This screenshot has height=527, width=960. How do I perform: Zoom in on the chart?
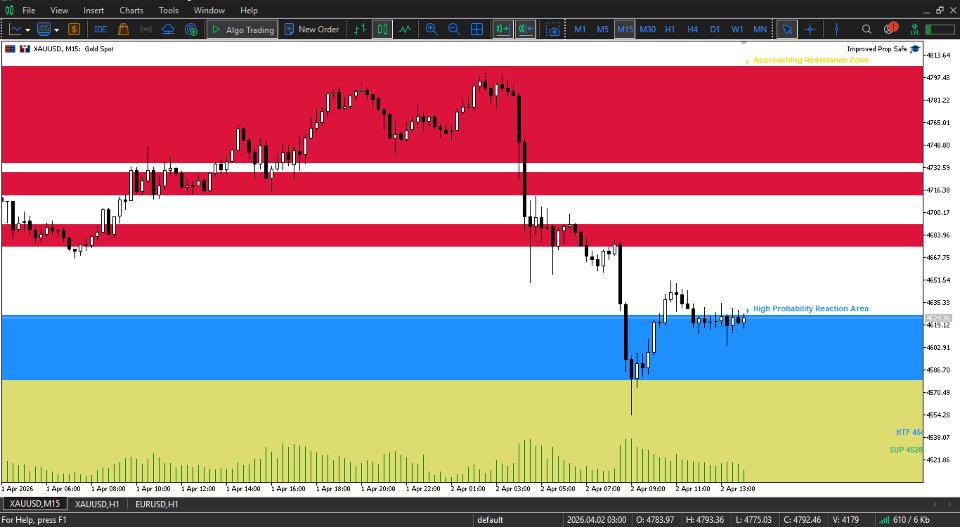coord(432,29)
